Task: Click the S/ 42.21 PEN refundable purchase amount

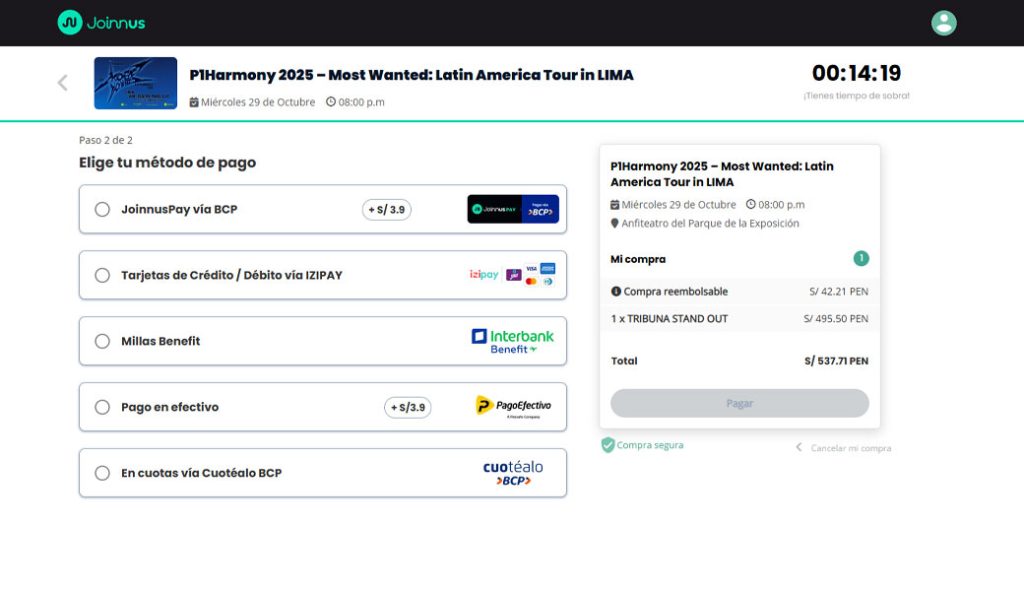Action: point(839,291)
